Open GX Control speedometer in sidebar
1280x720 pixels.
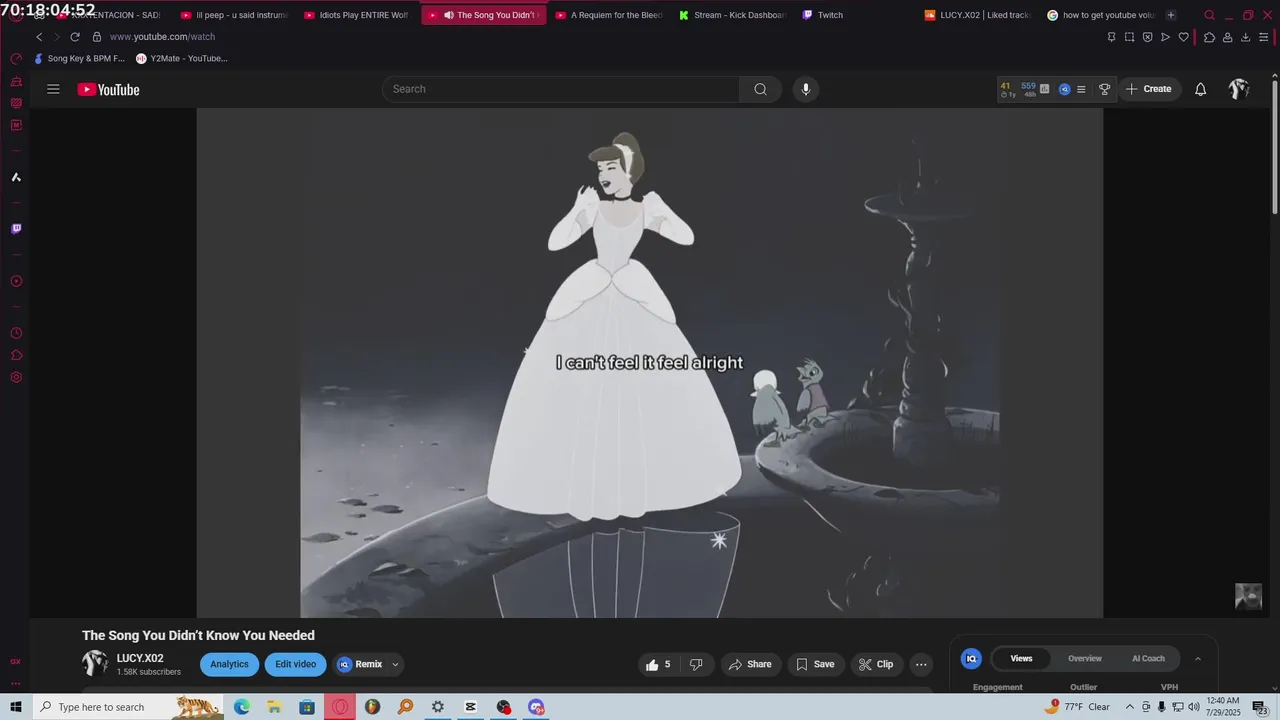[x=16, y=59]
